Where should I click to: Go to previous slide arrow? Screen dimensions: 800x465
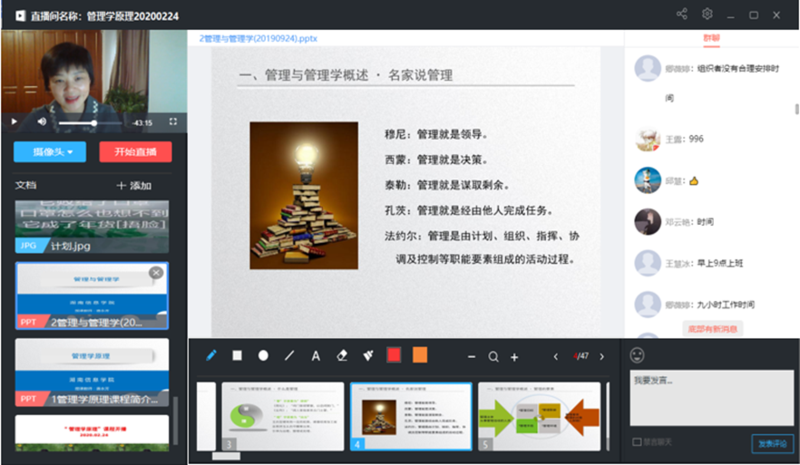[x=556, y=357]
